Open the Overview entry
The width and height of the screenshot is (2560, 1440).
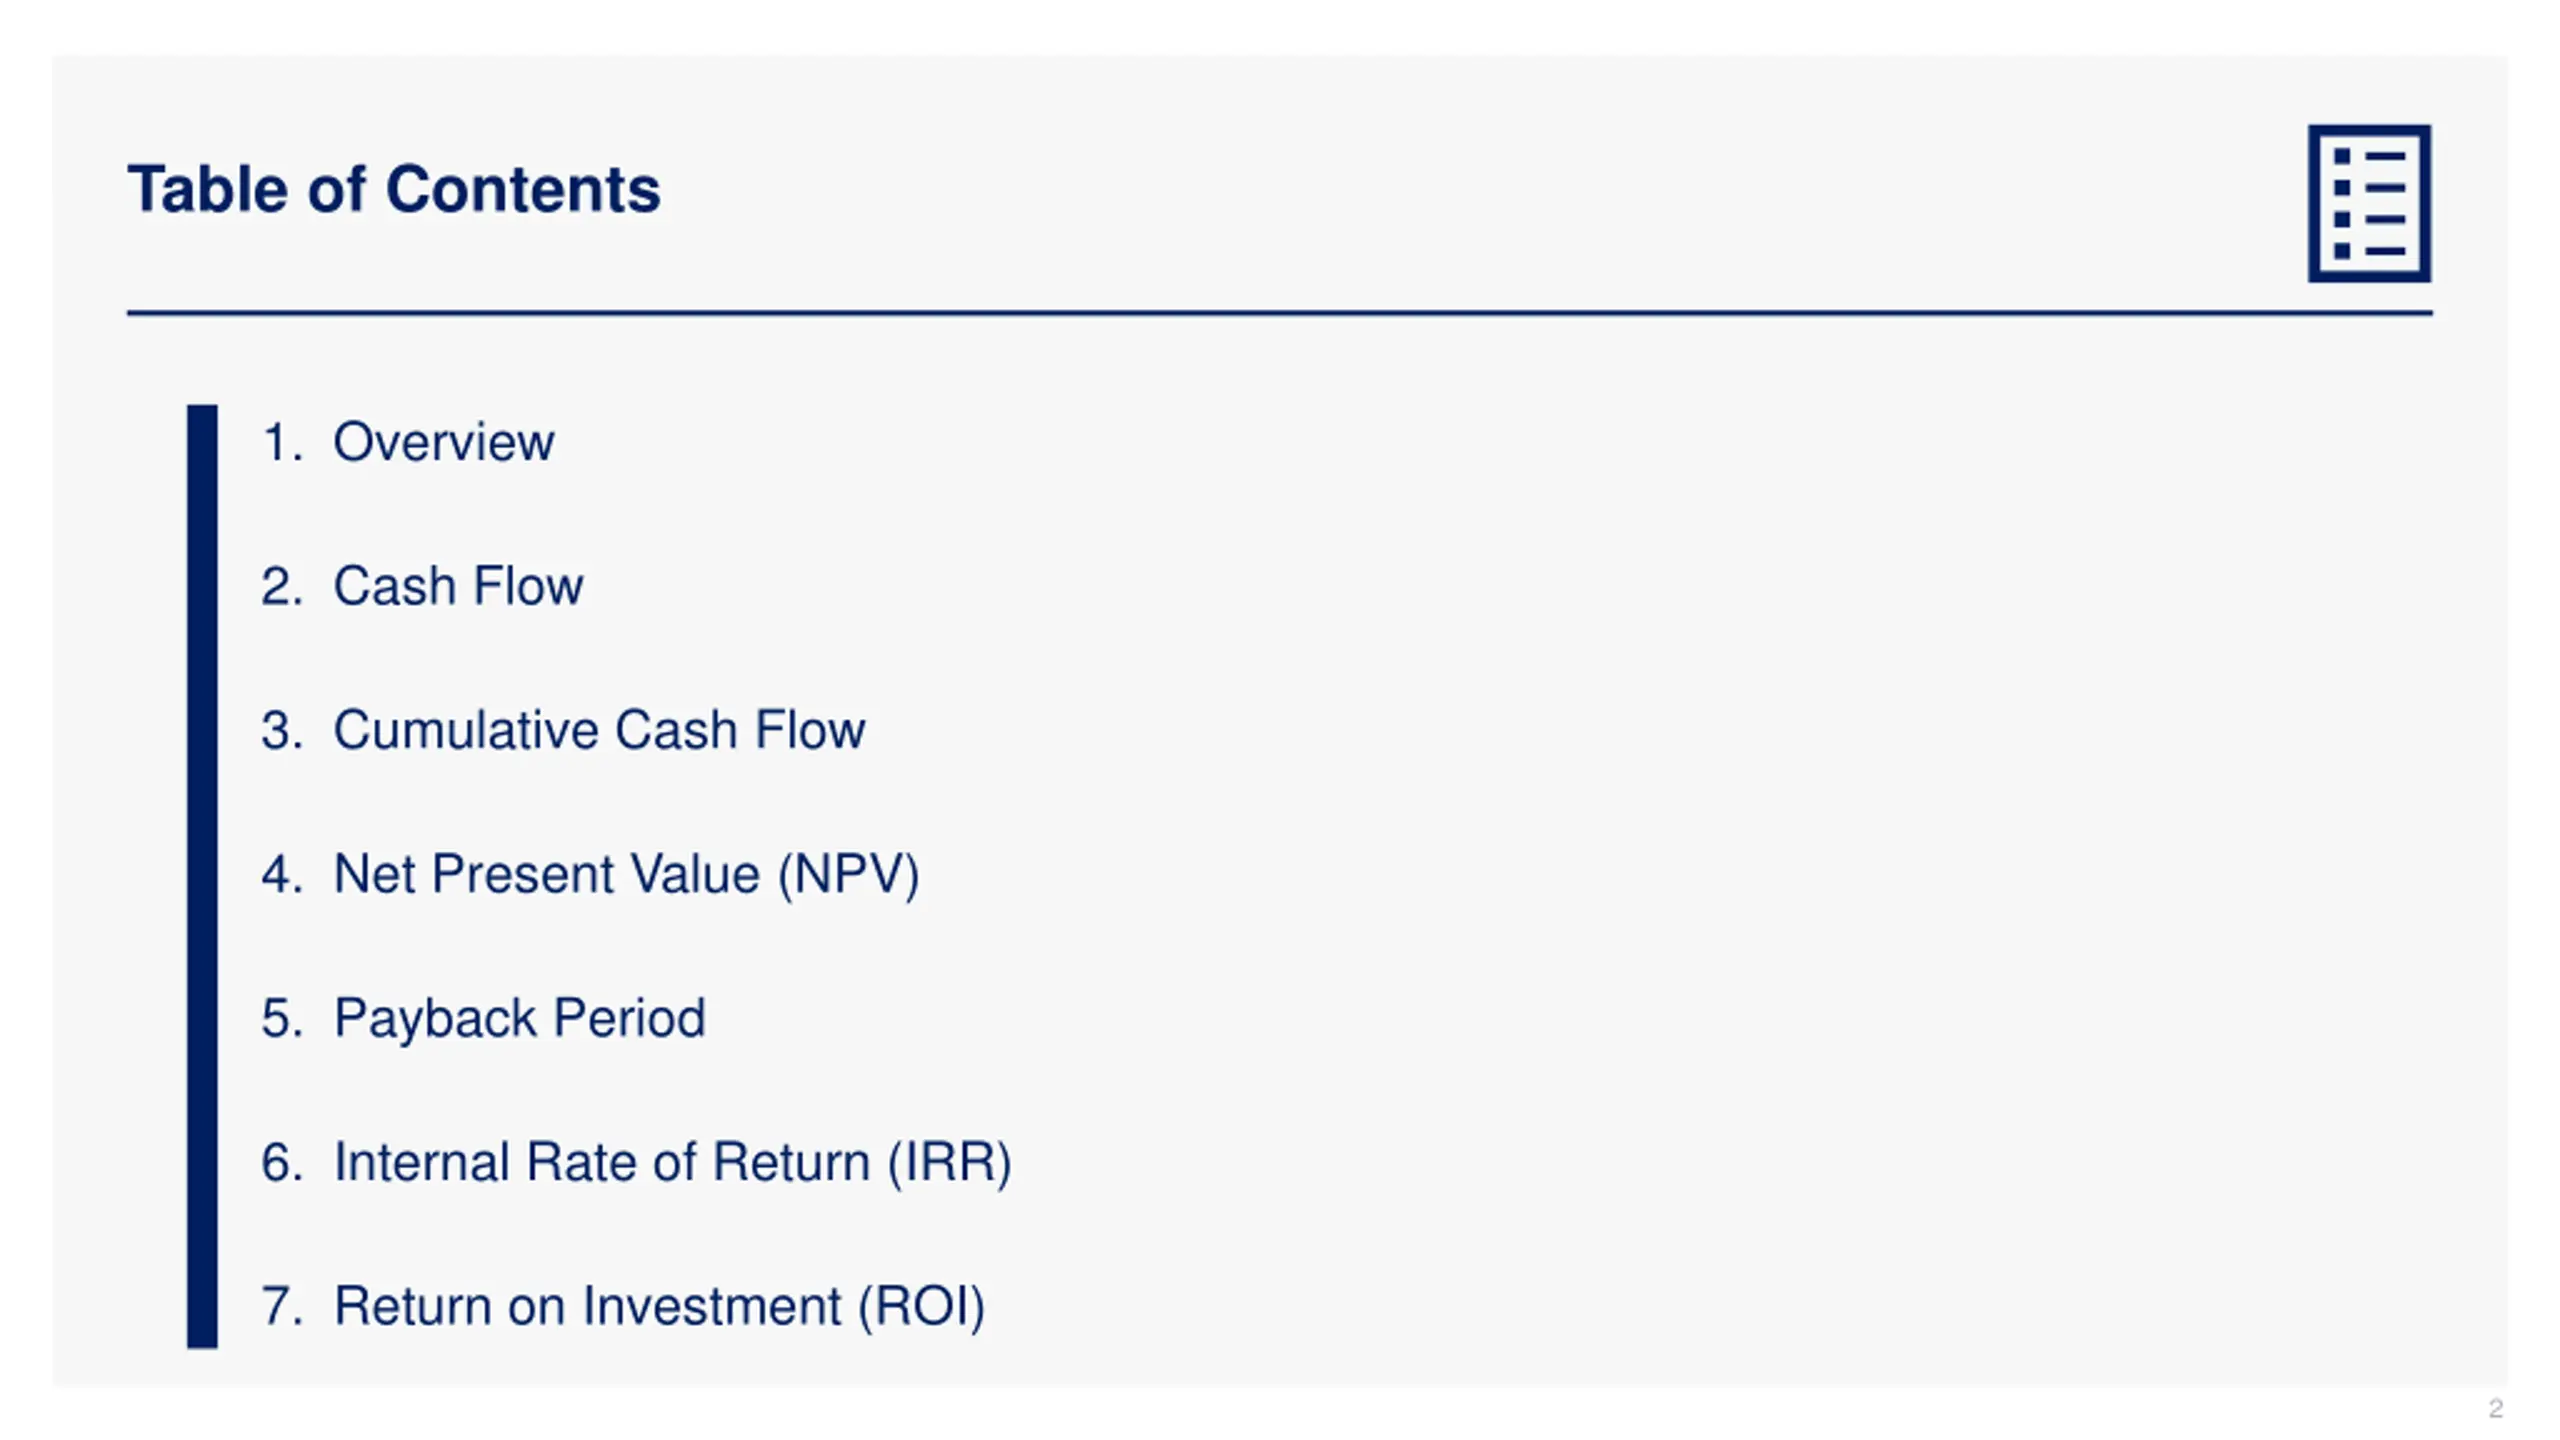click(443, 442)
